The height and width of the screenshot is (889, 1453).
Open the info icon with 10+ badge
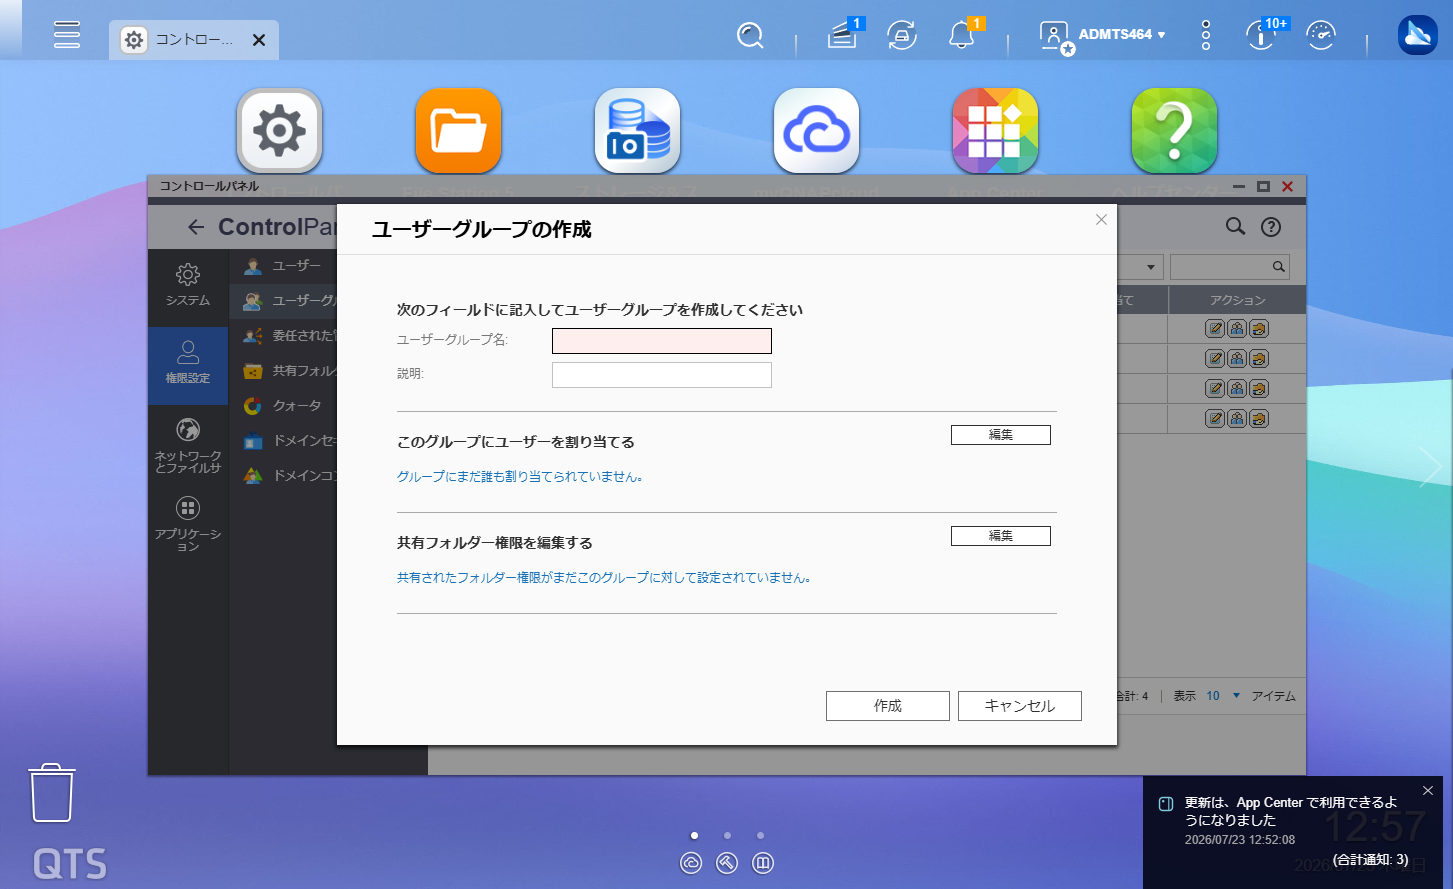click(x=1262, y=36)
